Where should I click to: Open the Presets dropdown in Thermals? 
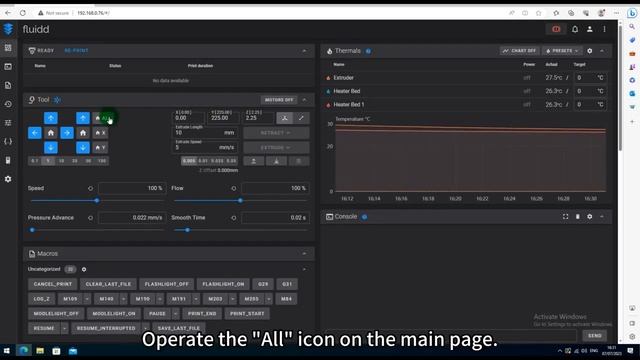click(x=562, y=51)
